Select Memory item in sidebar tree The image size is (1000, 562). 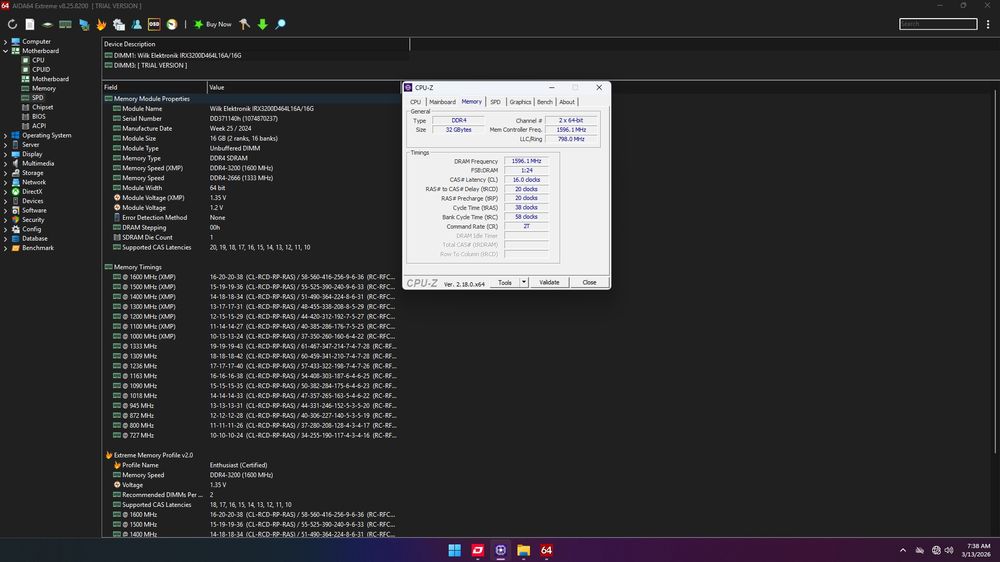point(43,89)
